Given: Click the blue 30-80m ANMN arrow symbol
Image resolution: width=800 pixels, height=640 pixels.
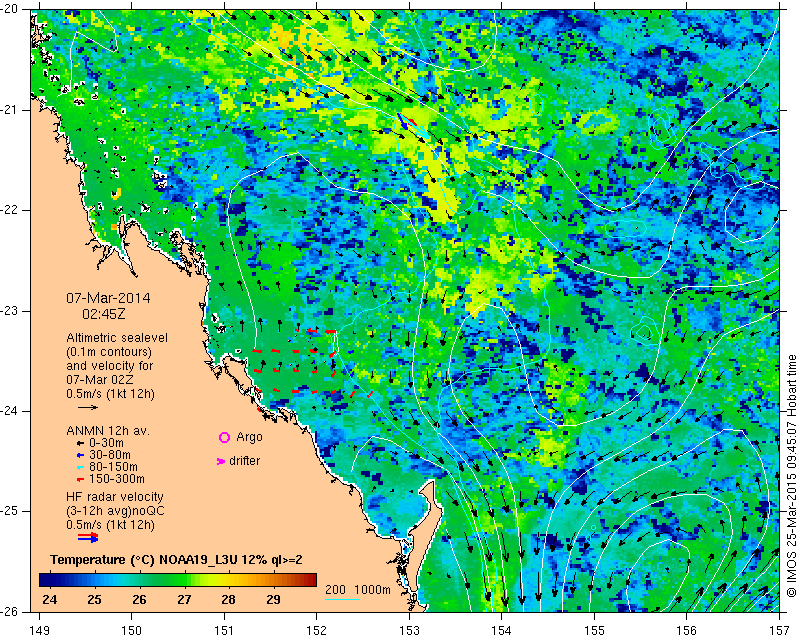Looking at the screenshot, I should (80, 455).
